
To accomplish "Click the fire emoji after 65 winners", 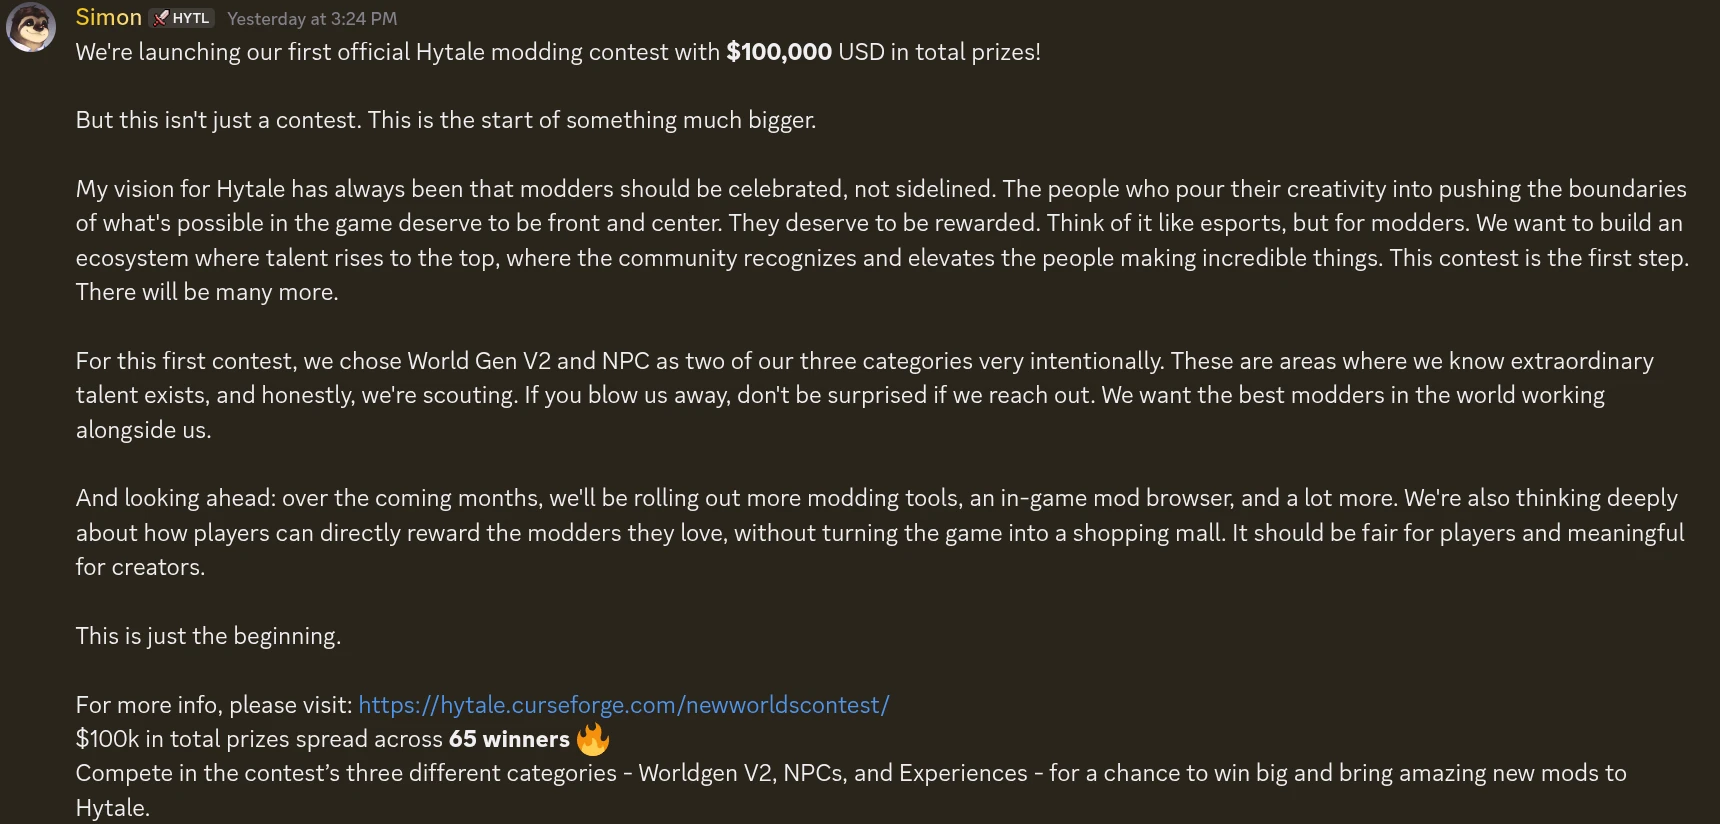I will point(594,739).
